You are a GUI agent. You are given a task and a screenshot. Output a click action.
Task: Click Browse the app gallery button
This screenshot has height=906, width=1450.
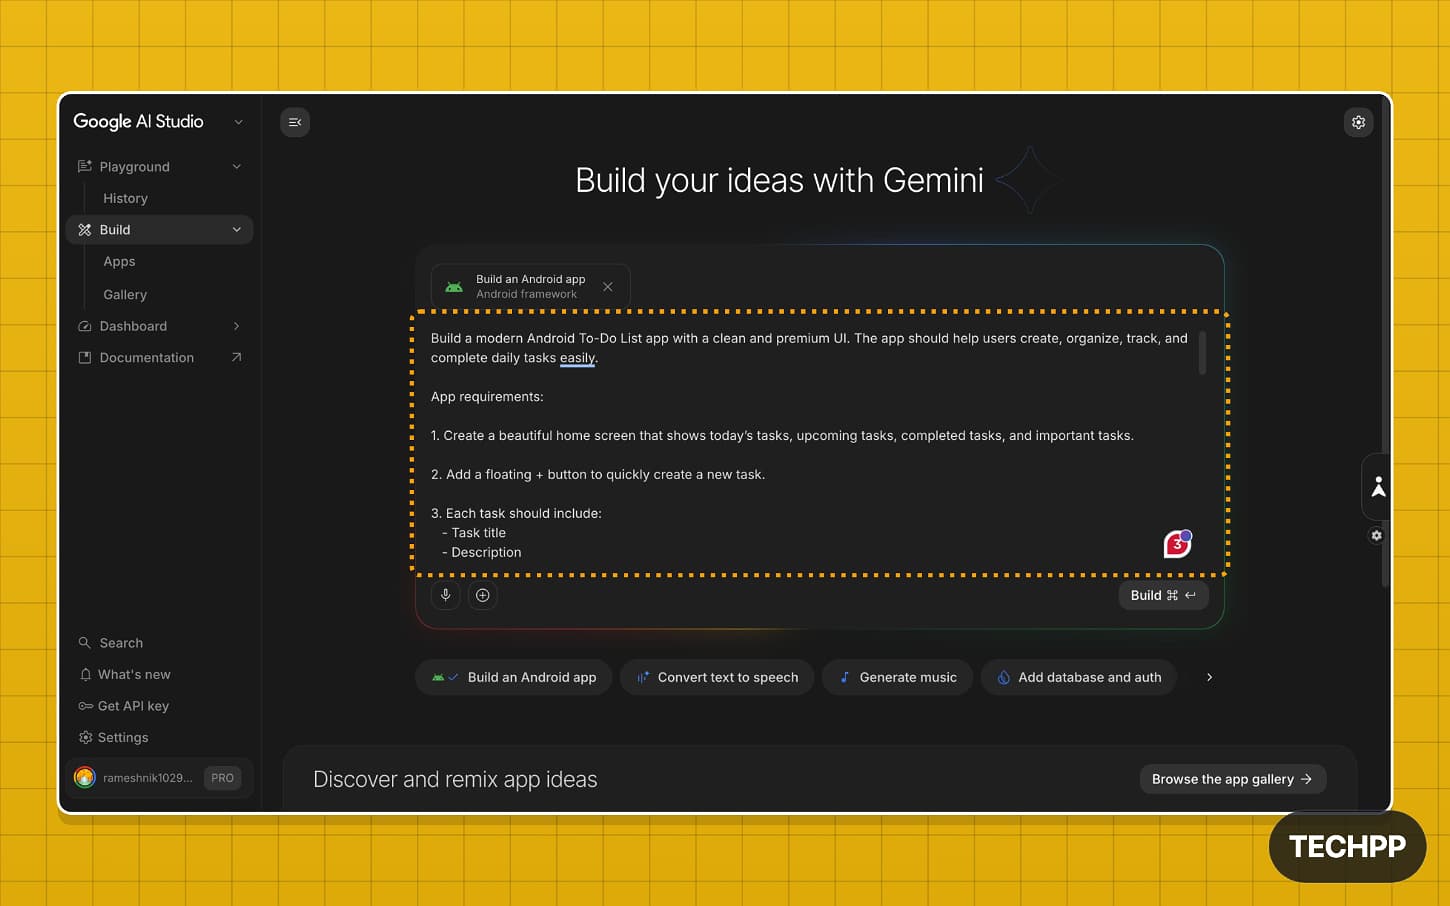tap(1233, 779)
